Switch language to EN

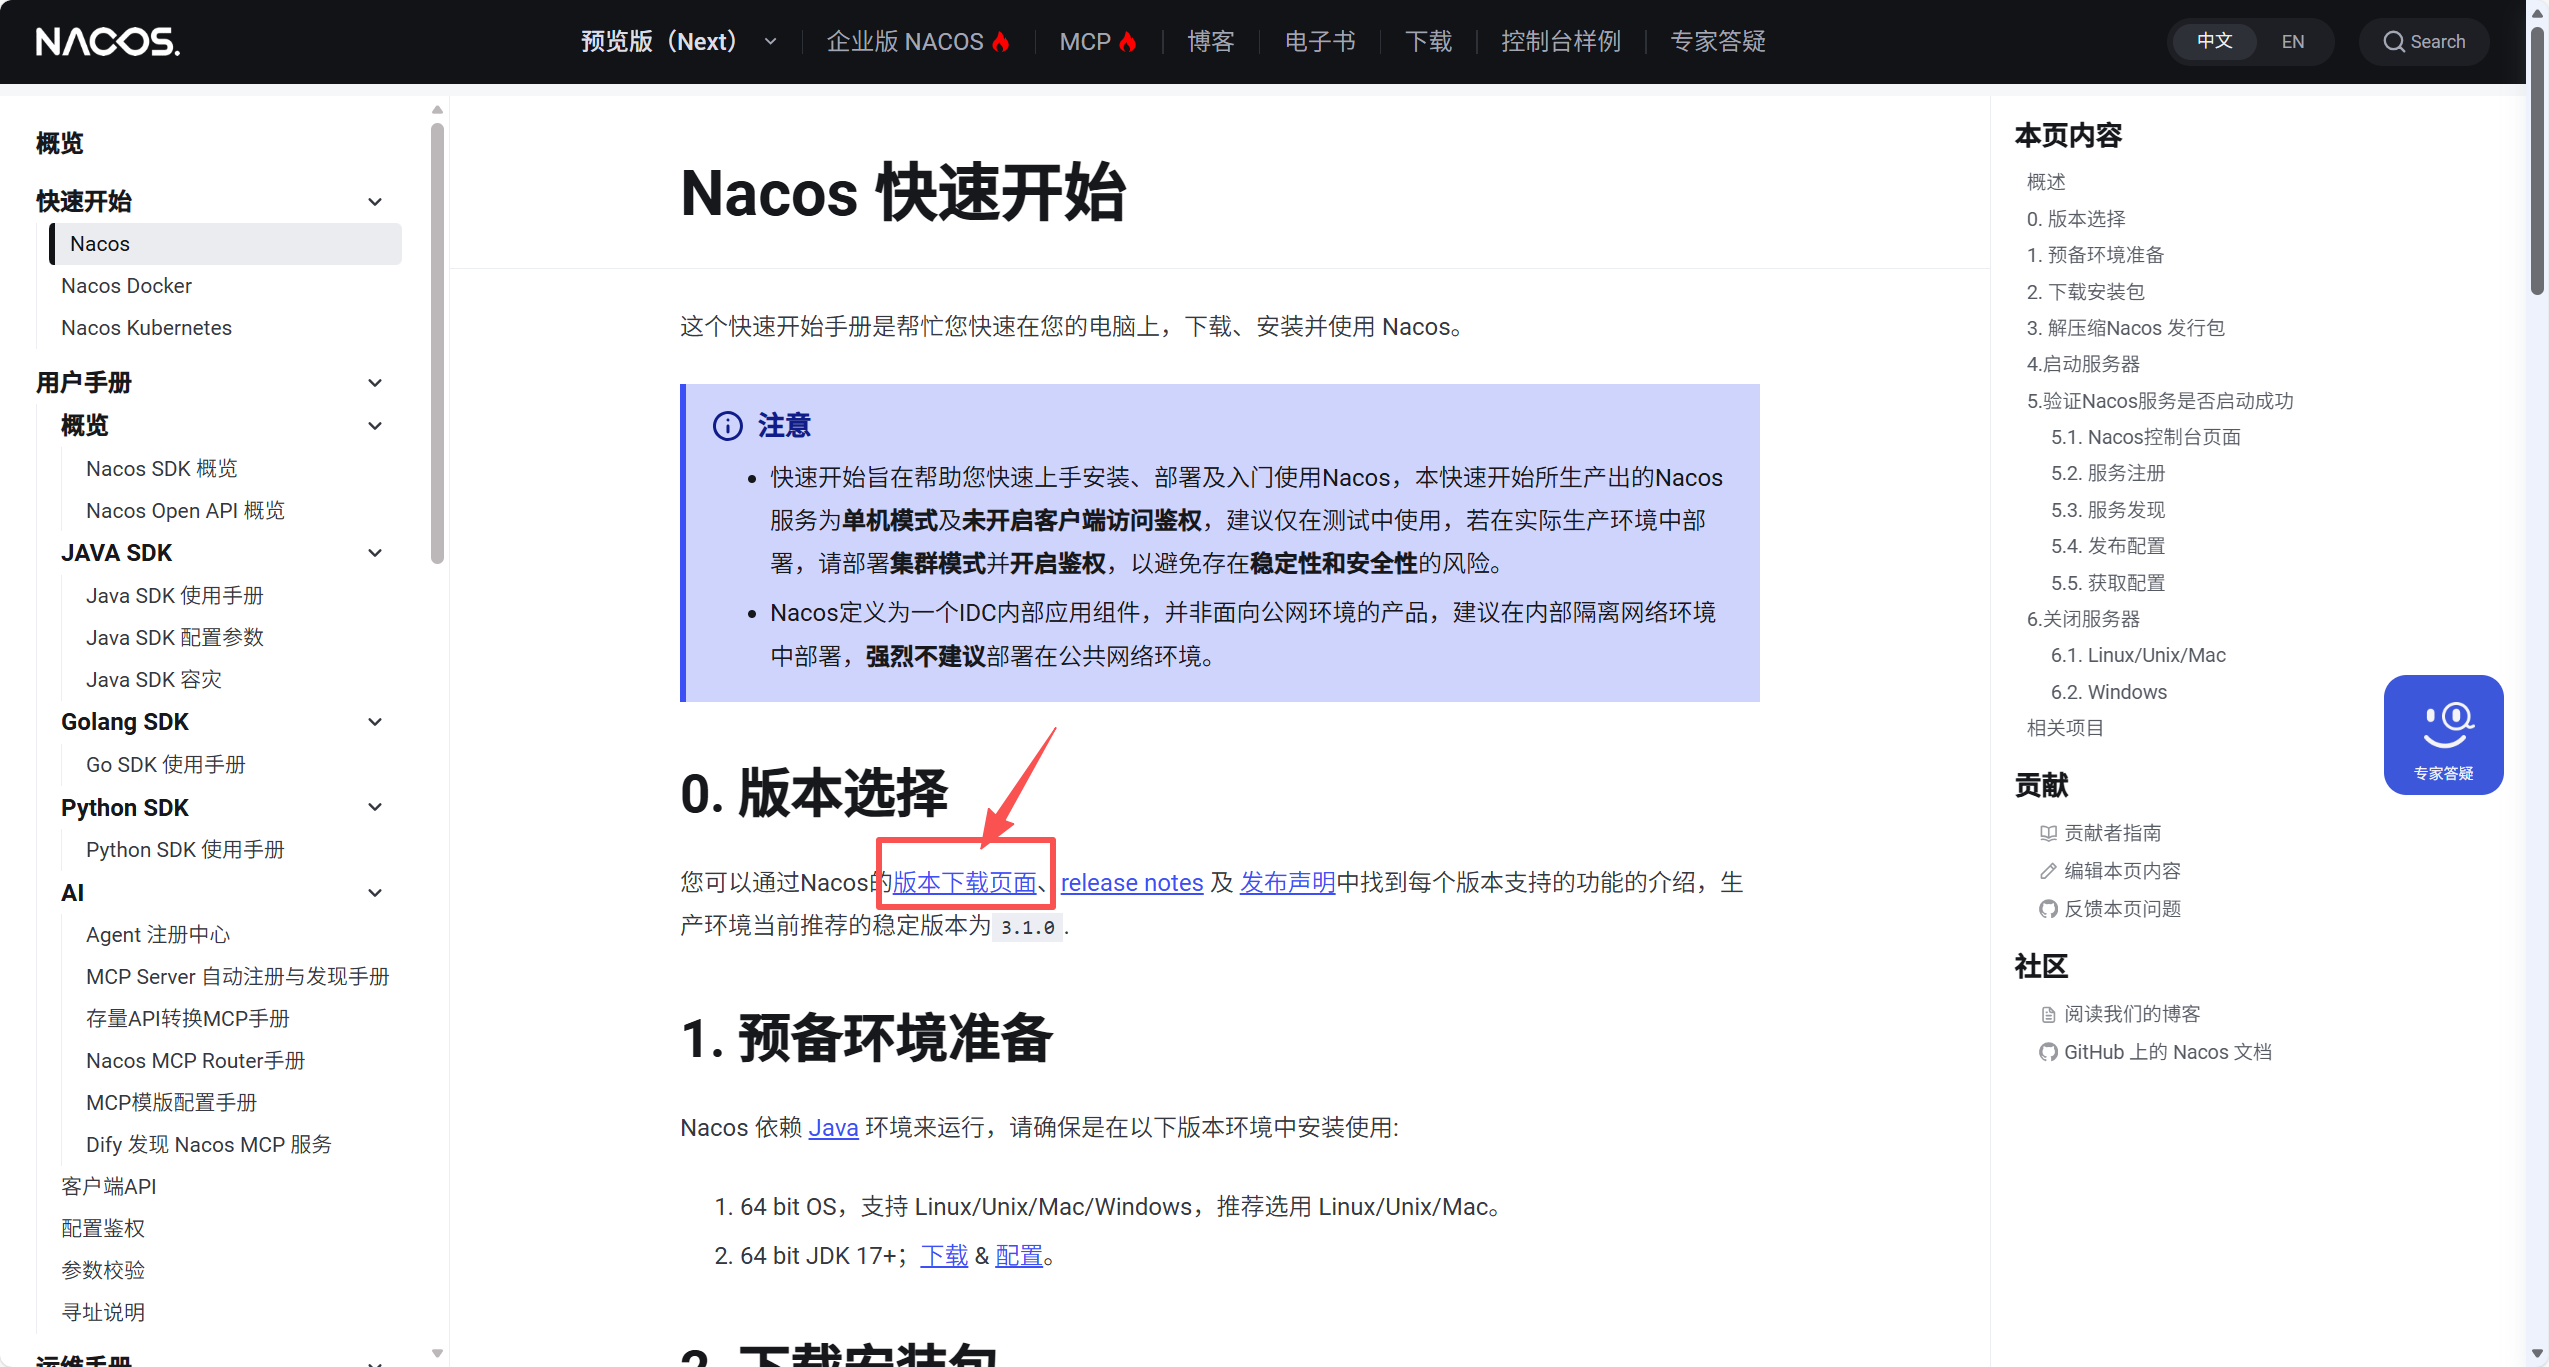coord(2291,41)
